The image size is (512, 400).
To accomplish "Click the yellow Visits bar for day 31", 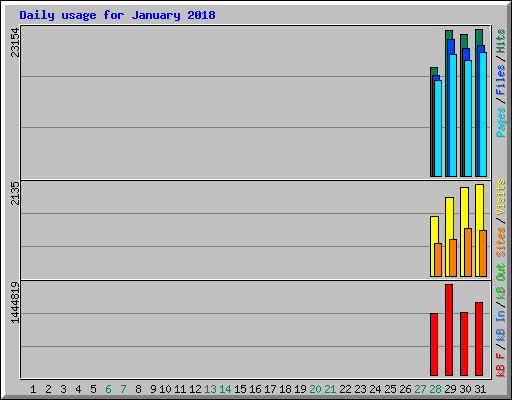I will click(478, 230).
